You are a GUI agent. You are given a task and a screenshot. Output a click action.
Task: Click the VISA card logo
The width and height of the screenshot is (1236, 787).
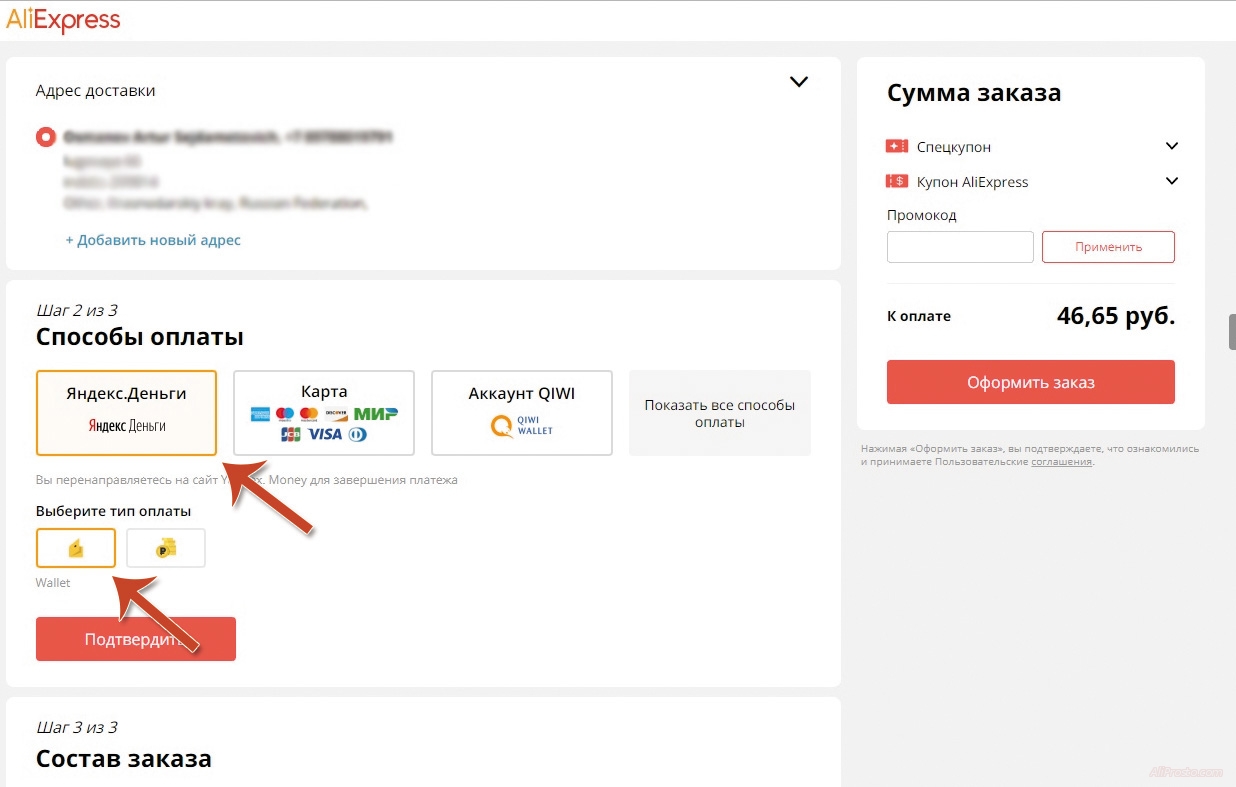coord(325,435)
